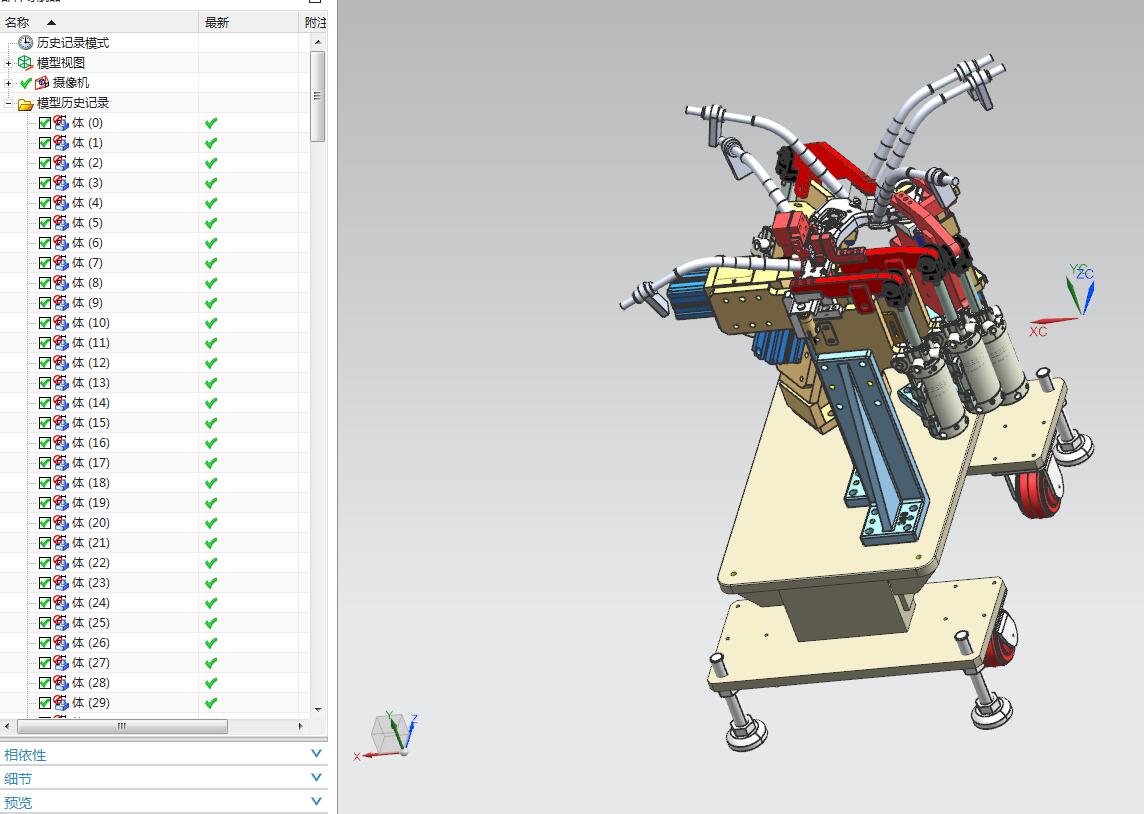Click the view triad orientation cube
This screenshot has height=814, width=1144.
coord(388,733)
